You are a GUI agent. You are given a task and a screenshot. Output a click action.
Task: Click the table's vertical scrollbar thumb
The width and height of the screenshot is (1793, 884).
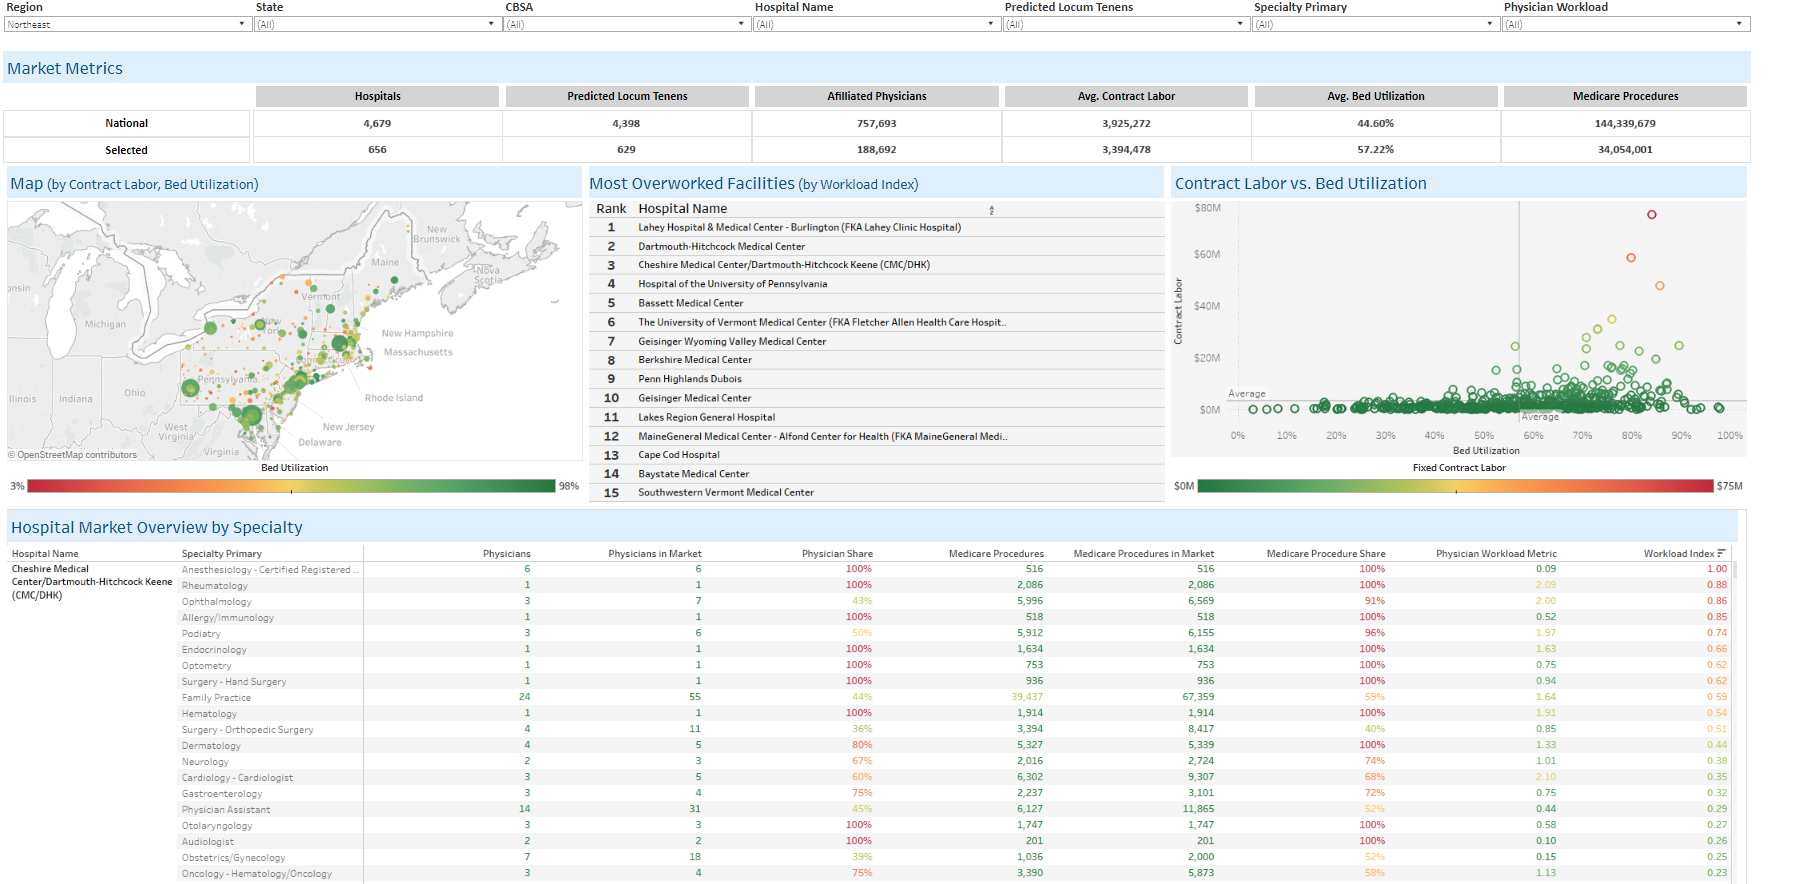pyautogui.click(x=1735, y=570)
